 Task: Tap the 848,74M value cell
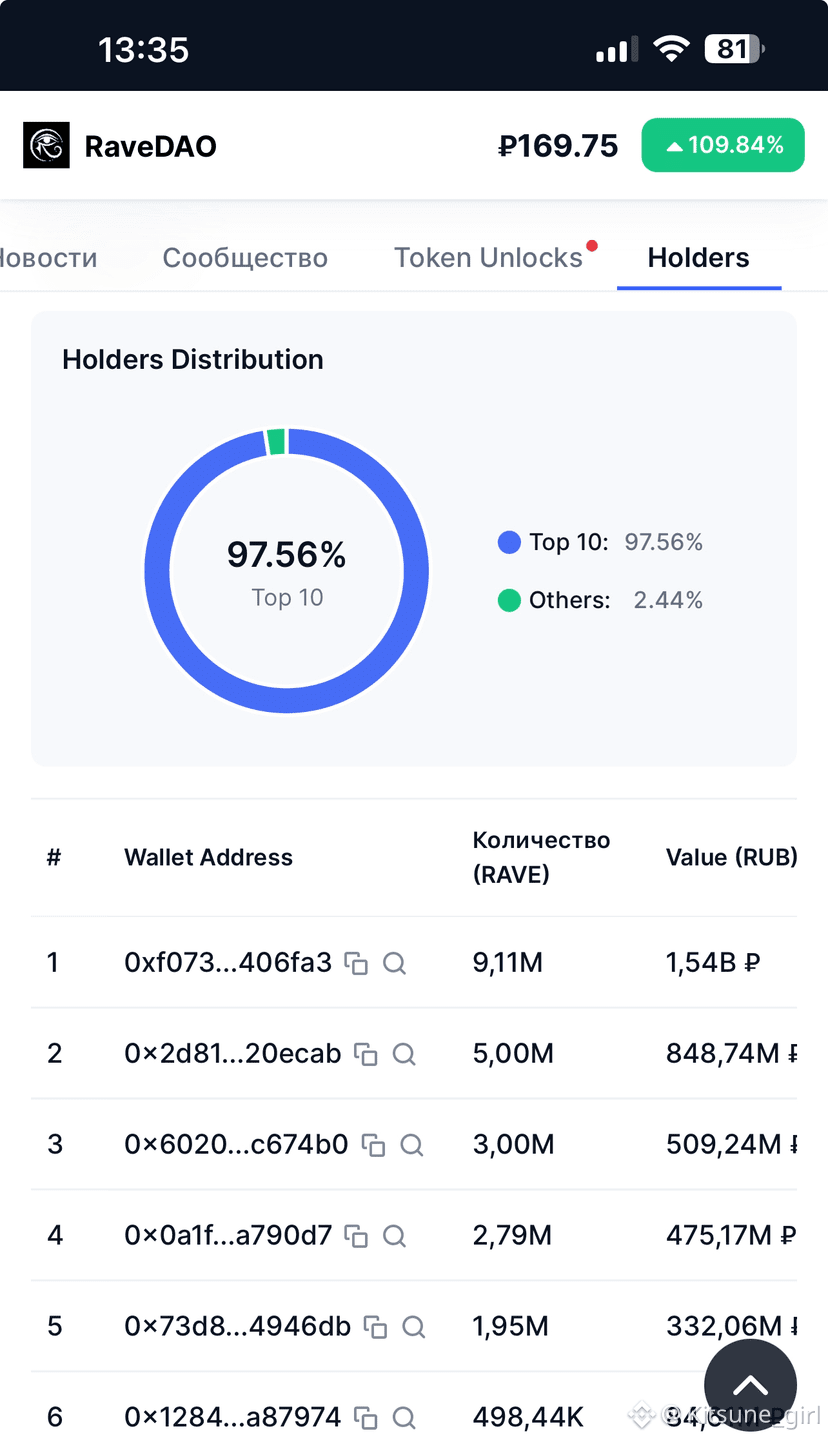tap(732, 1054)
